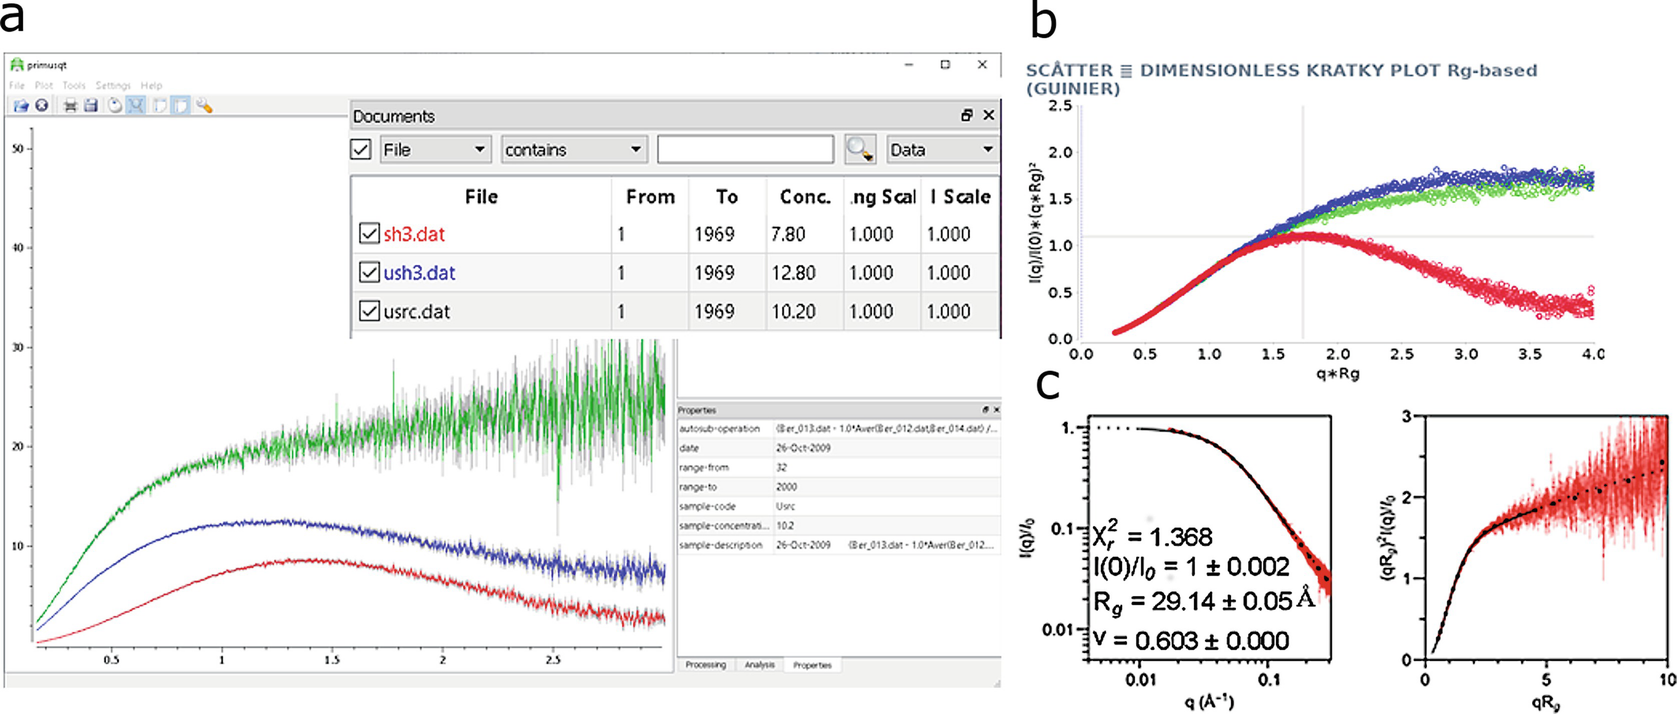1677x714 pixels.
Task: Open the Settings menu
Action: [113, 86]
